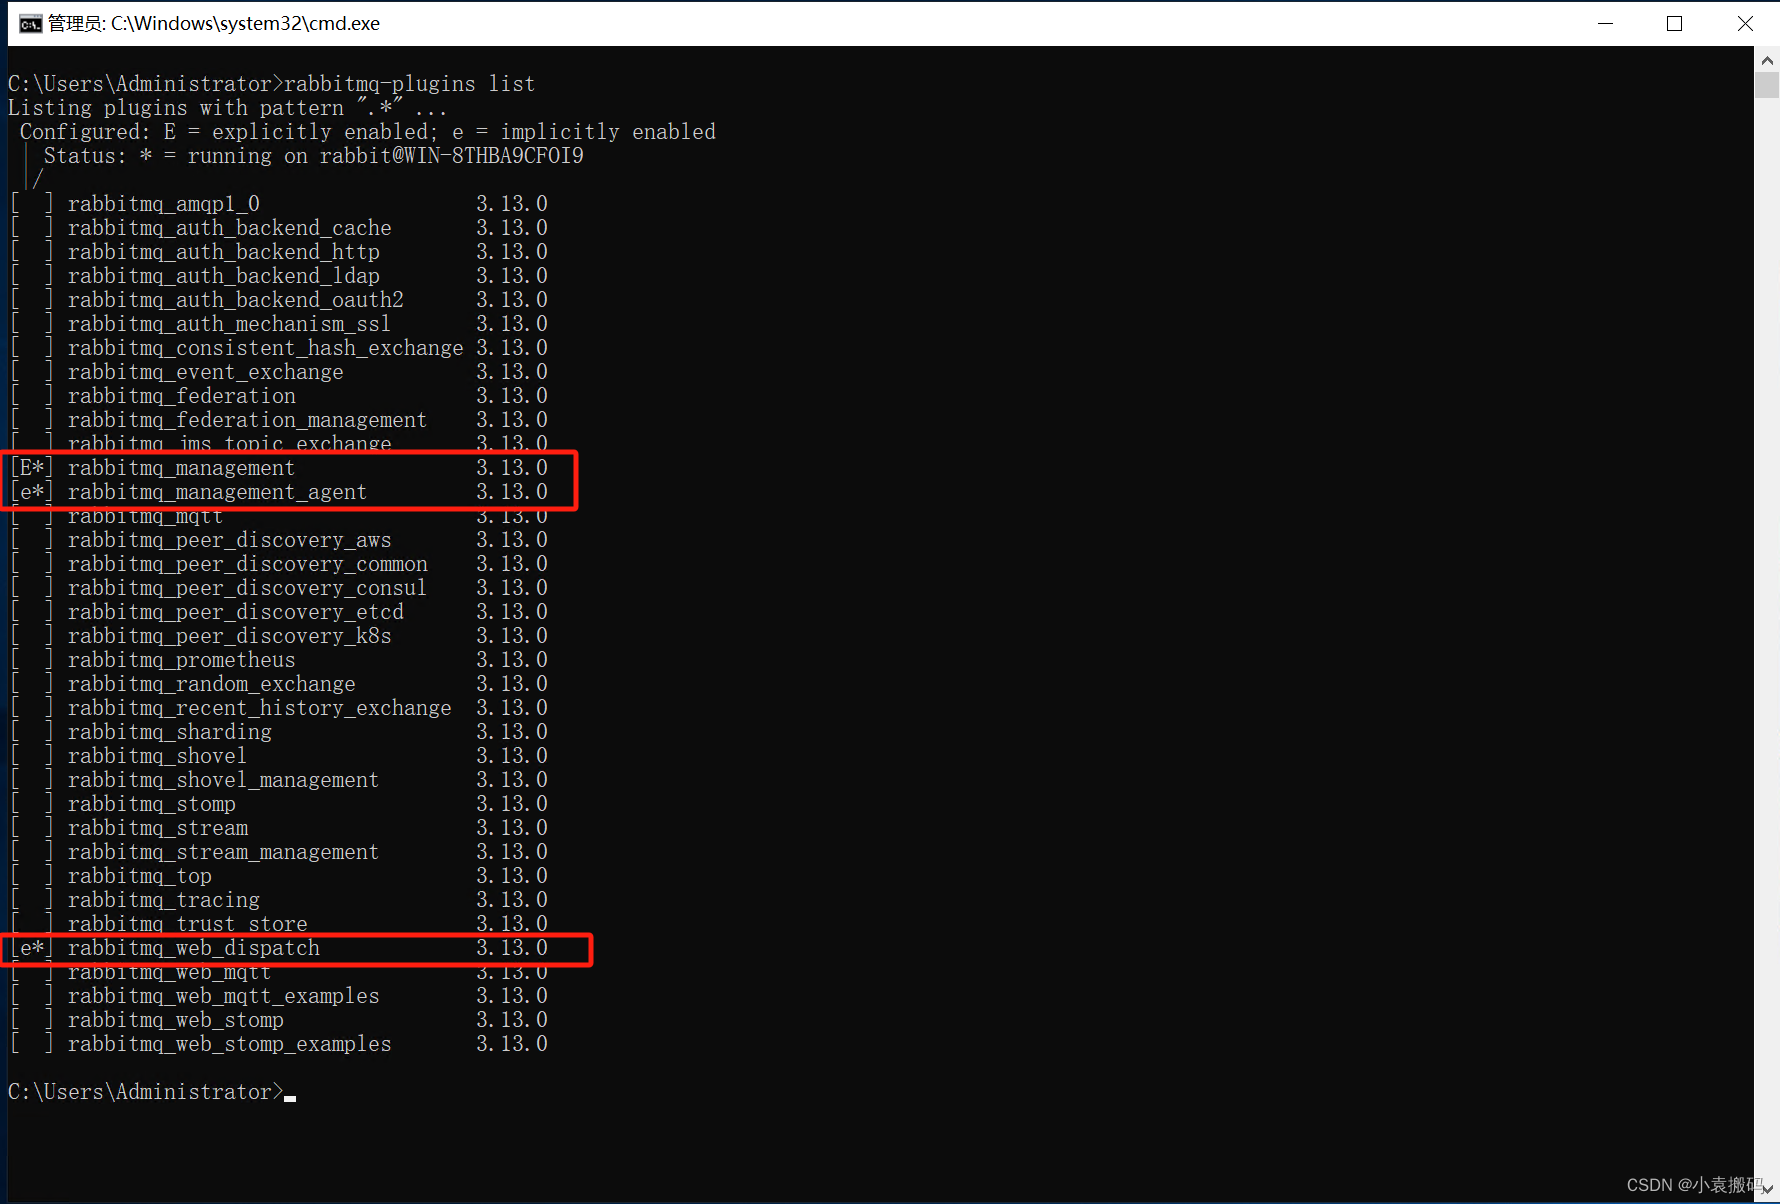The width and height of the screenshot is (1780, 1204).
Task: Maximize the cmd.exe window
Action: pyautogui.click(x=1675, y=23)
